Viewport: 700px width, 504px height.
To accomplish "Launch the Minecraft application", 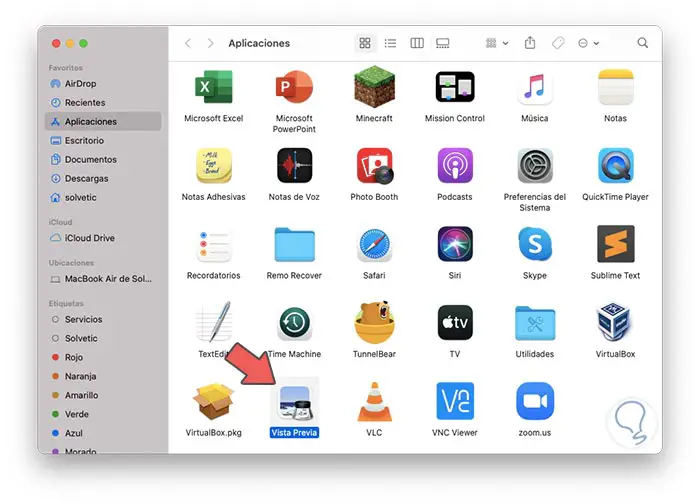I will (374, 87).
